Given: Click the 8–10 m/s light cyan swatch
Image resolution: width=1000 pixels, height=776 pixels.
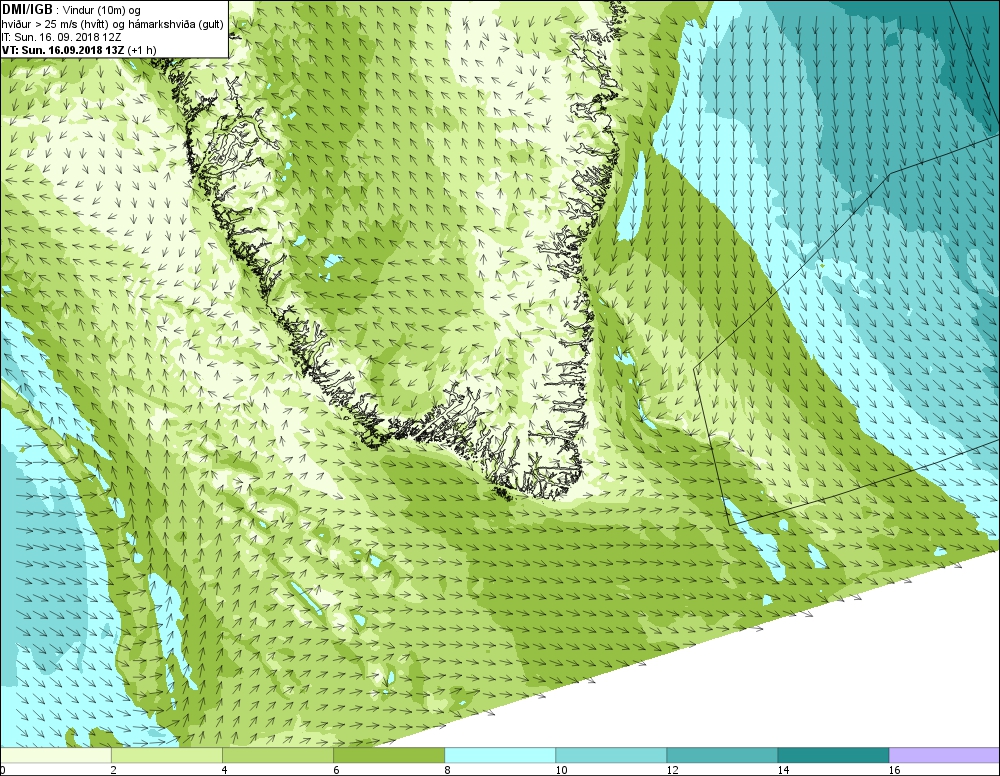Looking at the screenshot, I should 500,755.
